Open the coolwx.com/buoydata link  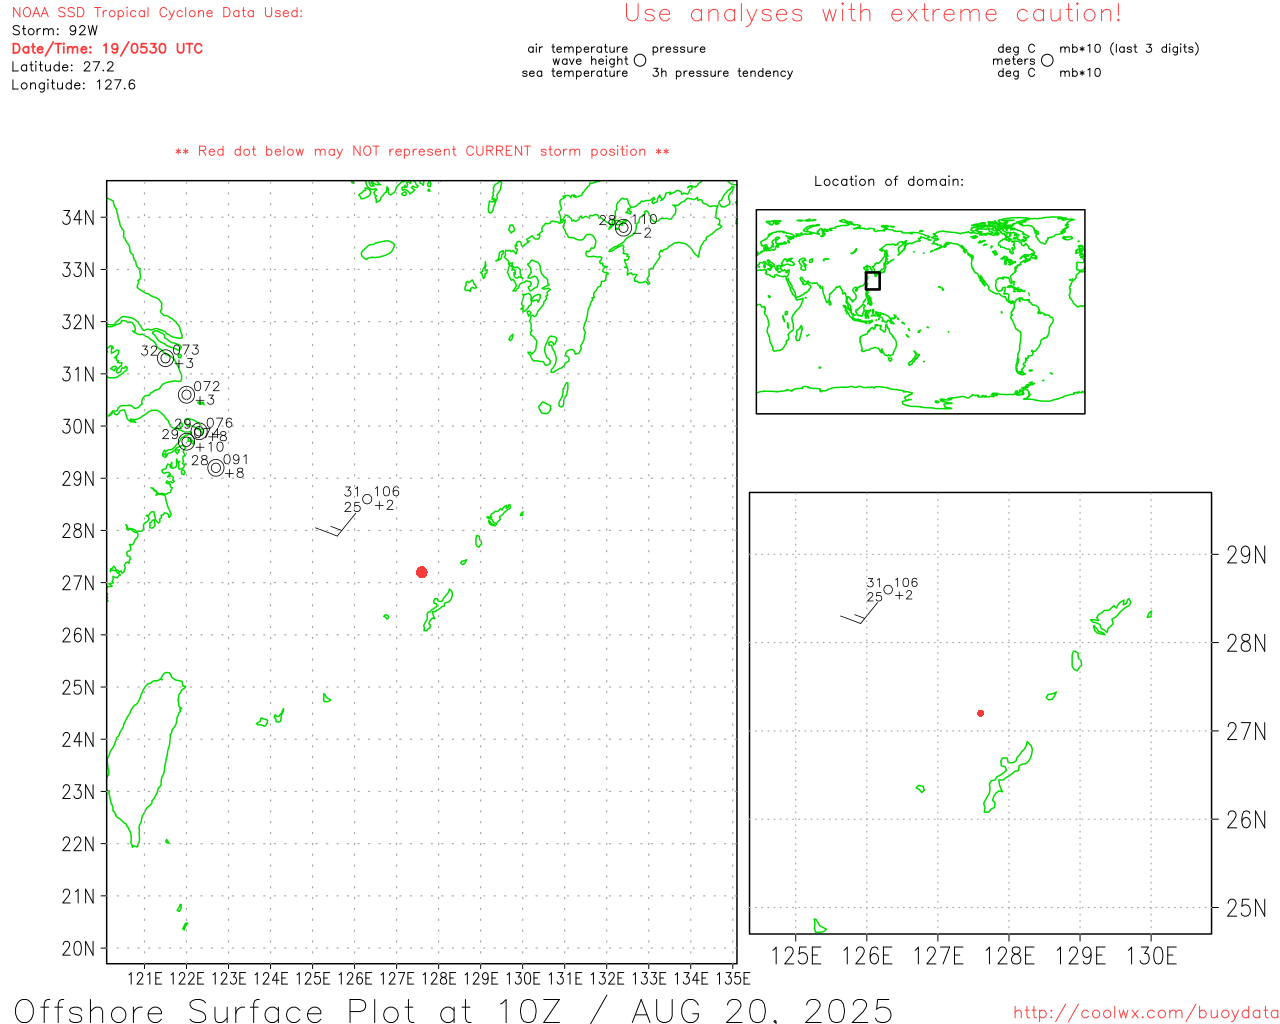point(1146,1013)
